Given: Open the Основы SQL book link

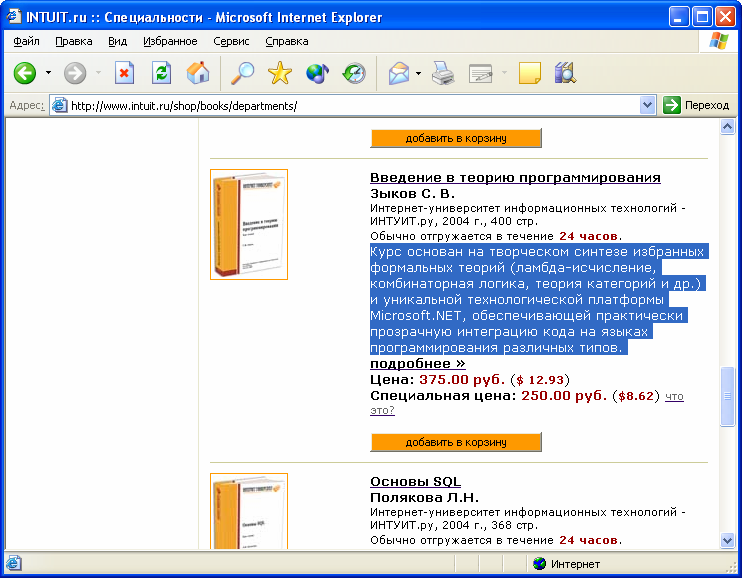Looking at the screenshot, I should click(x=415, y=481).
